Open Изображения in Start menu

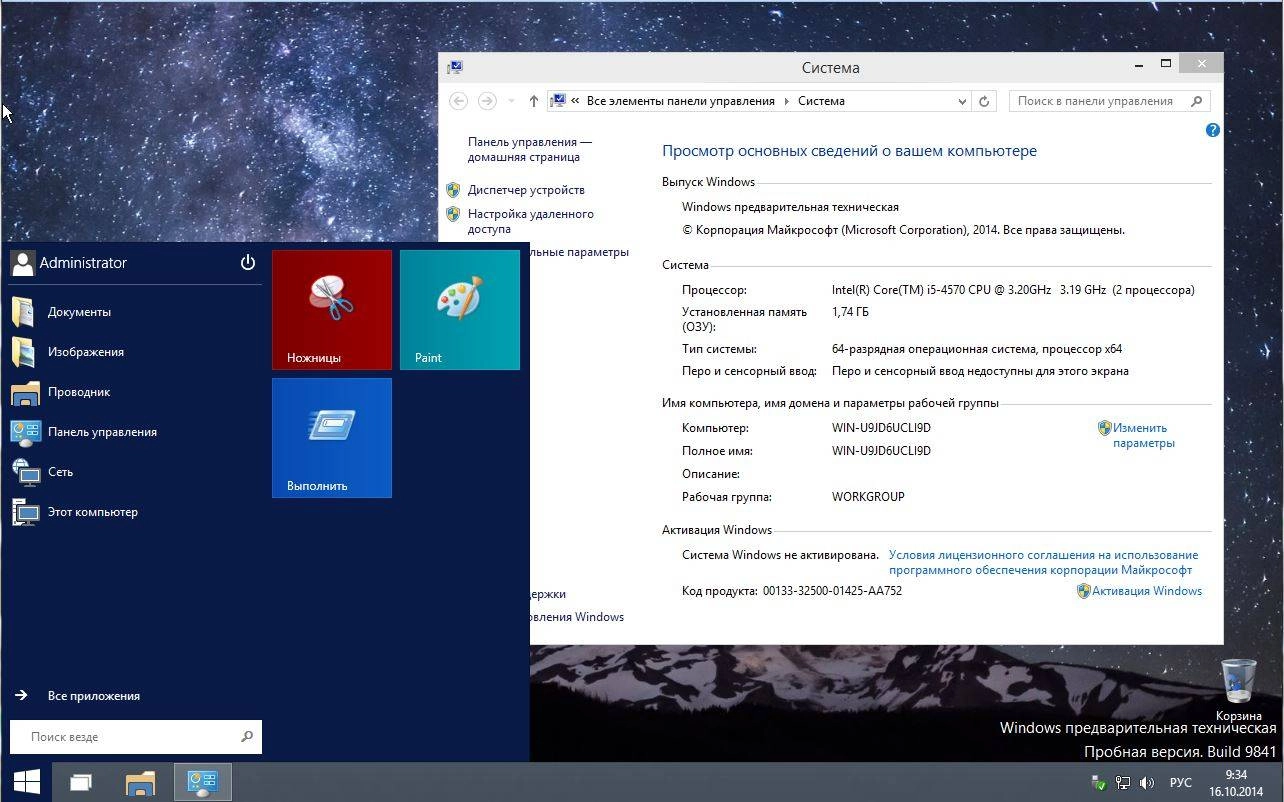[x=136, y=352]
